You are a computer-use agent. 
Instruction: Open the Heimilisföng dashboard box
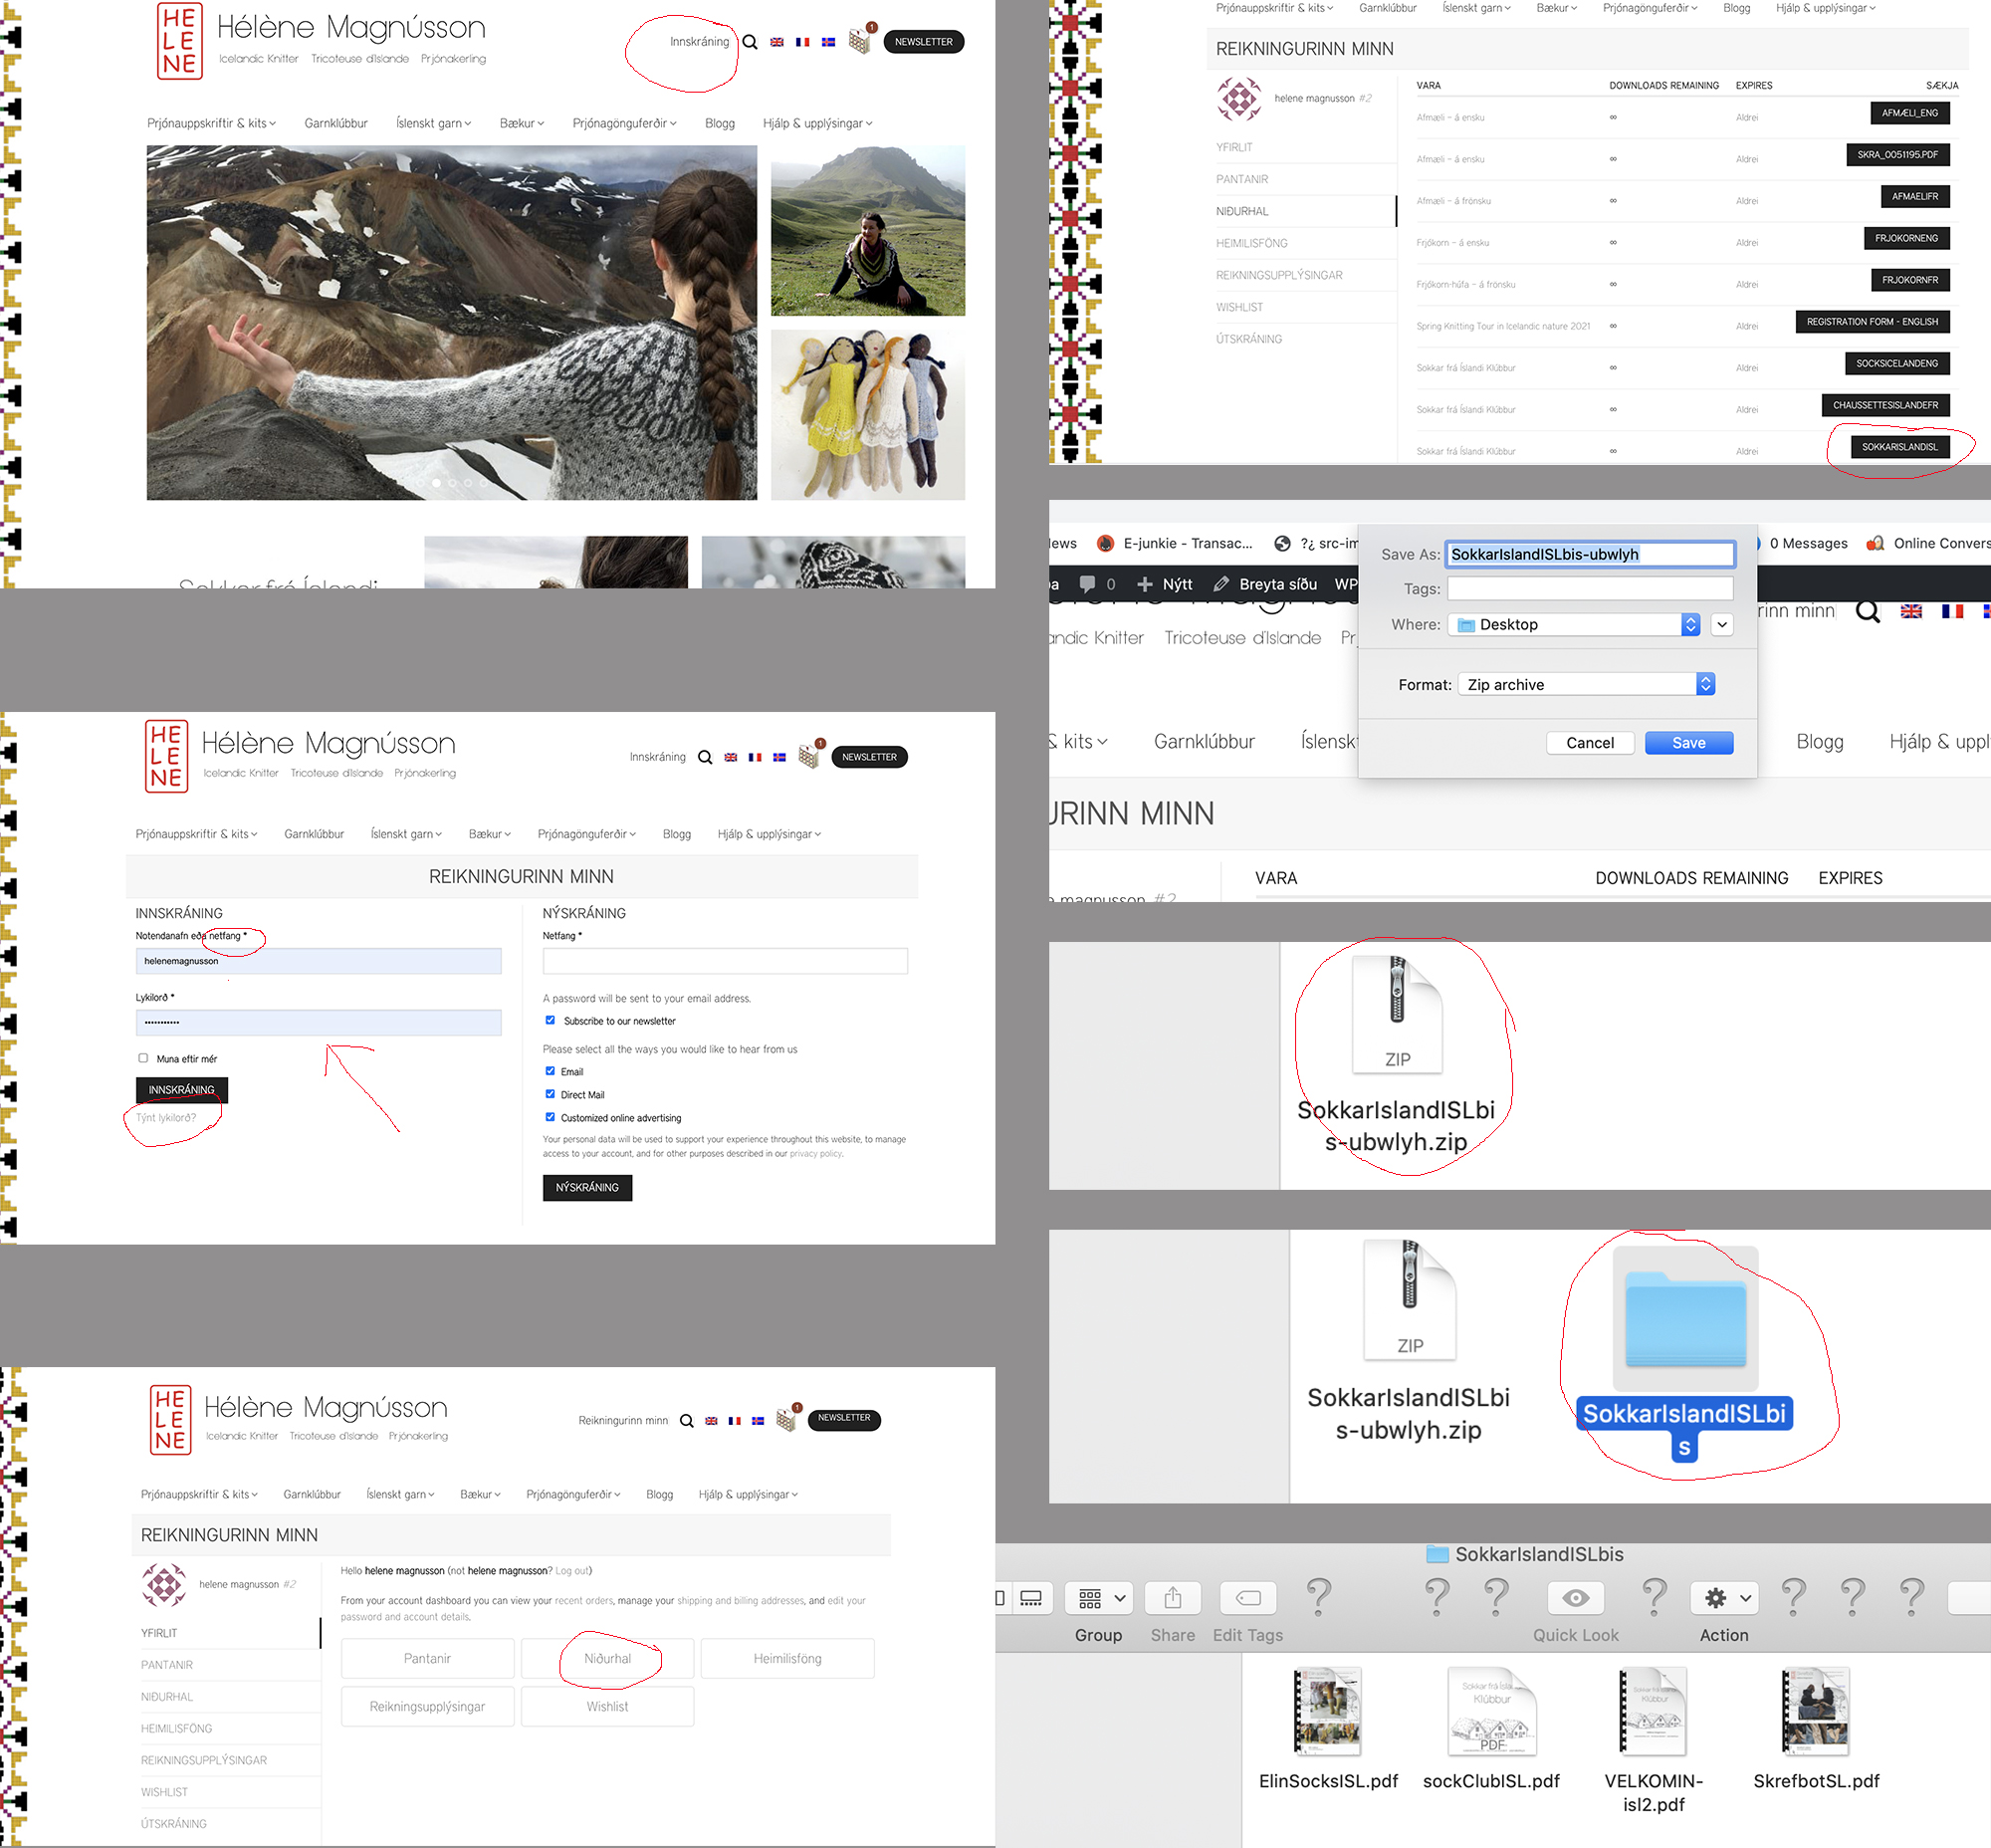(787, 1658)
